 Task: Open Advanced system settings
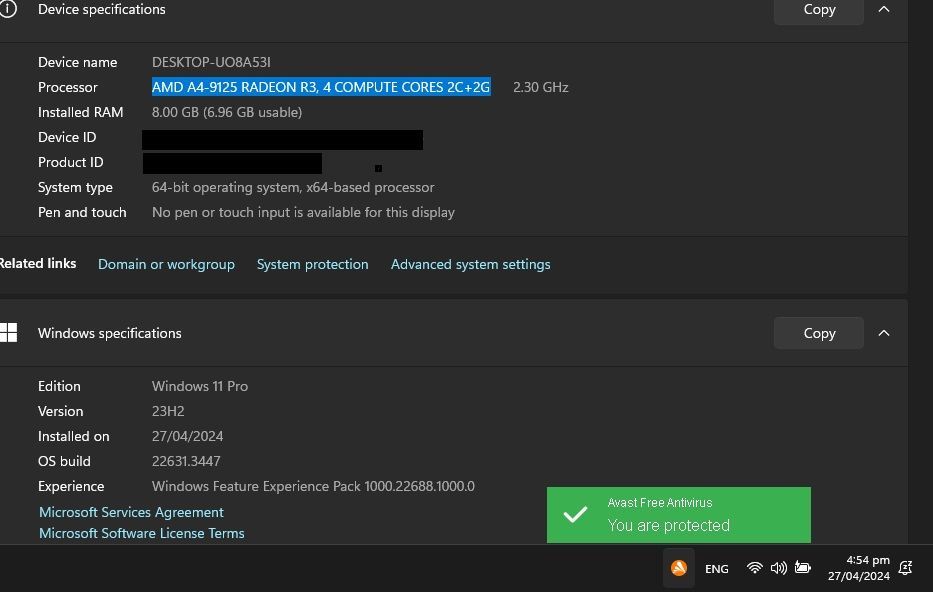pyautogui.click(x=470, y=264)
